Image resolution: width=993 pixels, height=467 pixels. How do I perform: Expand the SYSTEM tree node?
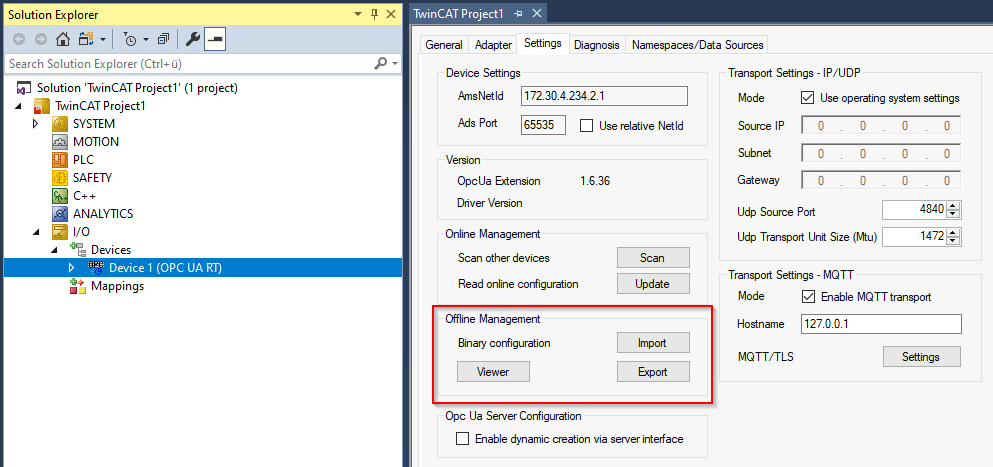click(x=35, y=124)
